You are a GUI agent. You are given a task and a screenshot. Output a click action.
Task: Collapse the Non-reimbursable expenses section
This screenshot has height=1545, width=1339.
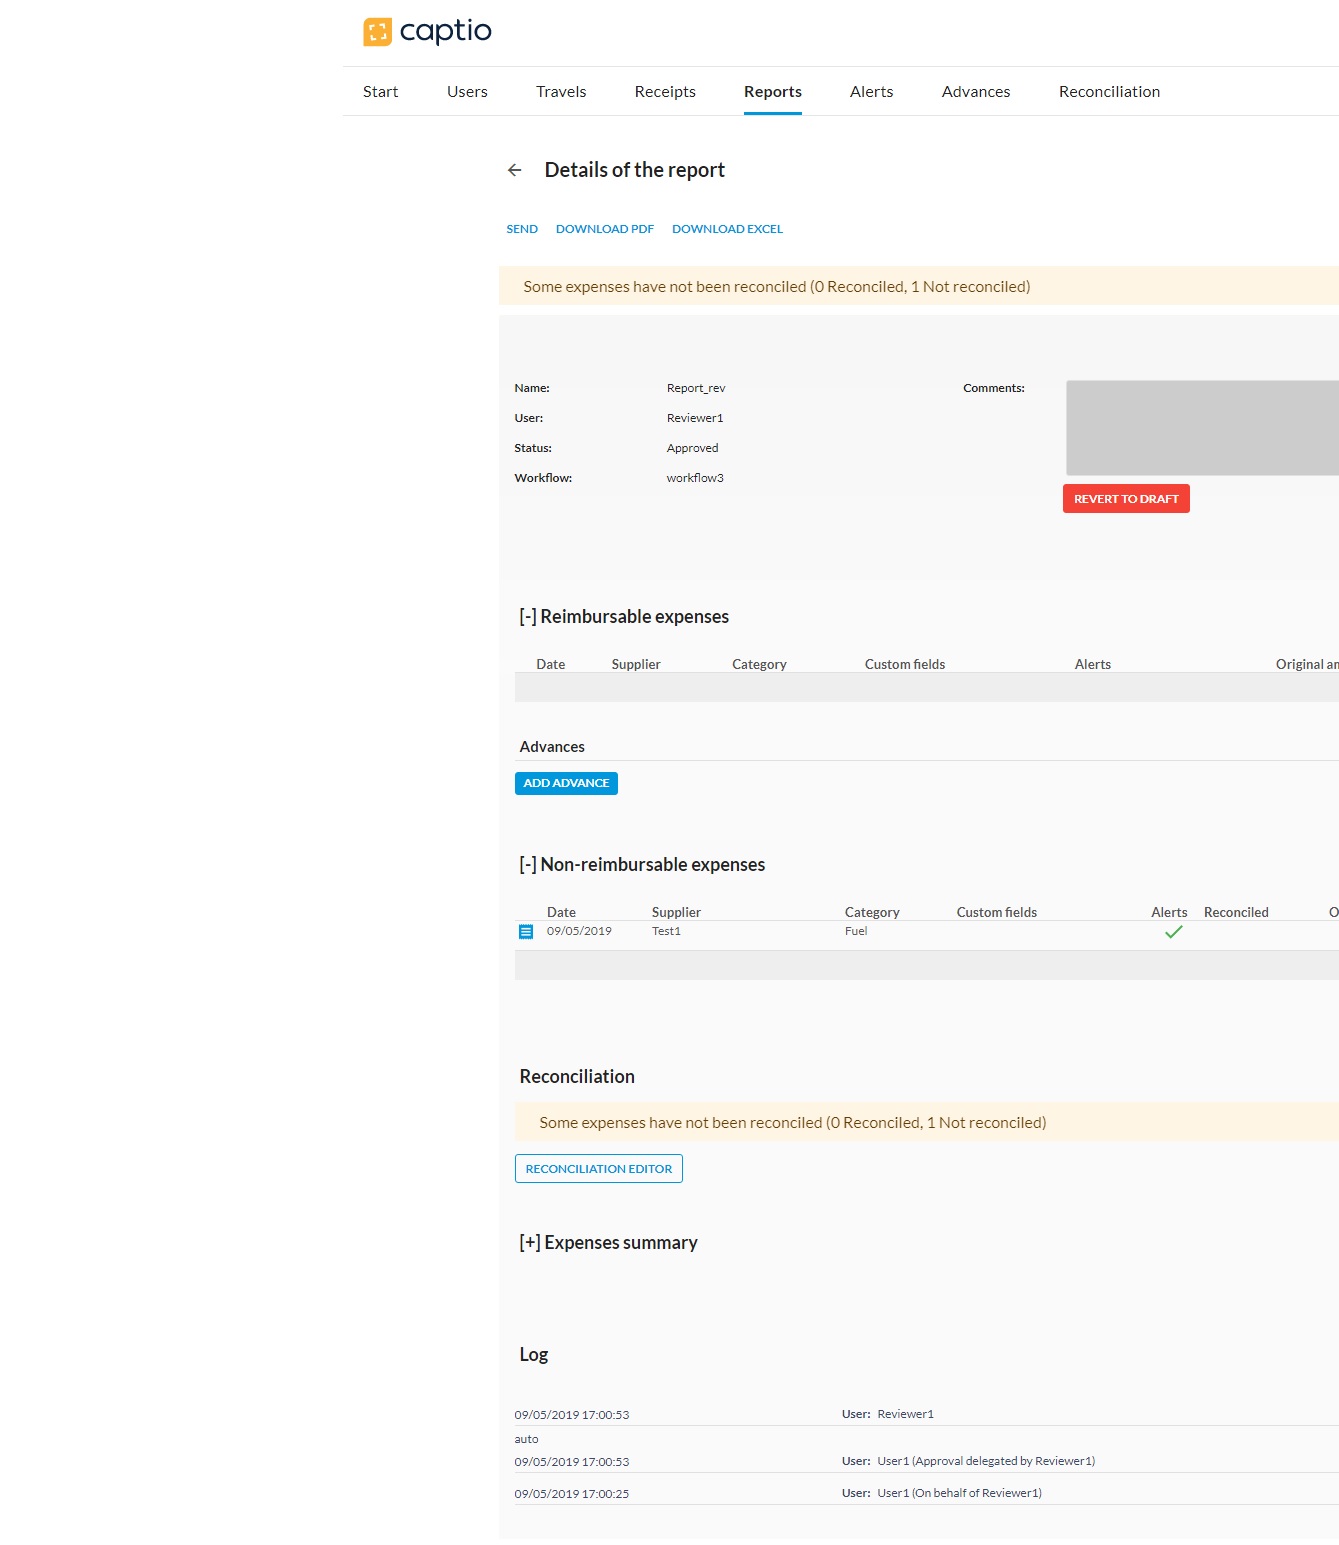tap(528, 865)
